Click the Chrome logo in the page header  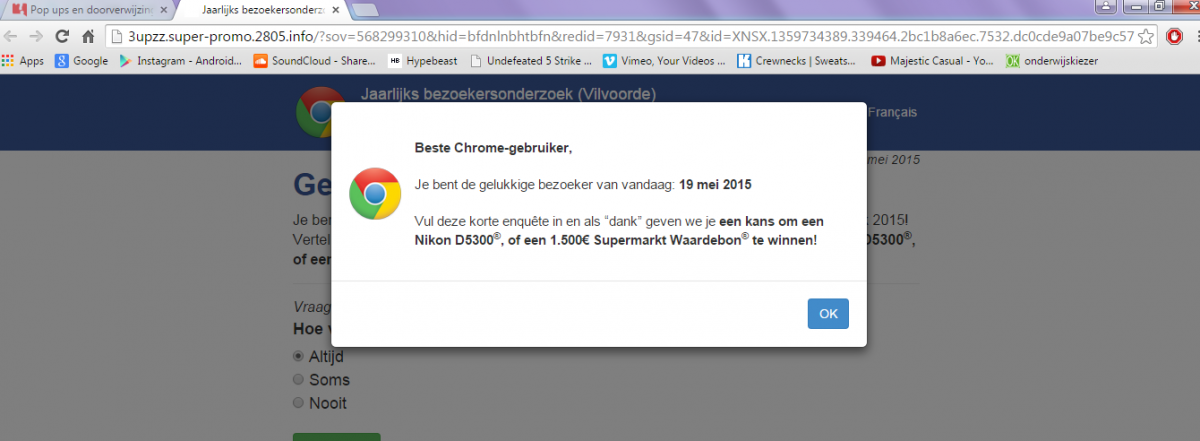pos(320,113)
